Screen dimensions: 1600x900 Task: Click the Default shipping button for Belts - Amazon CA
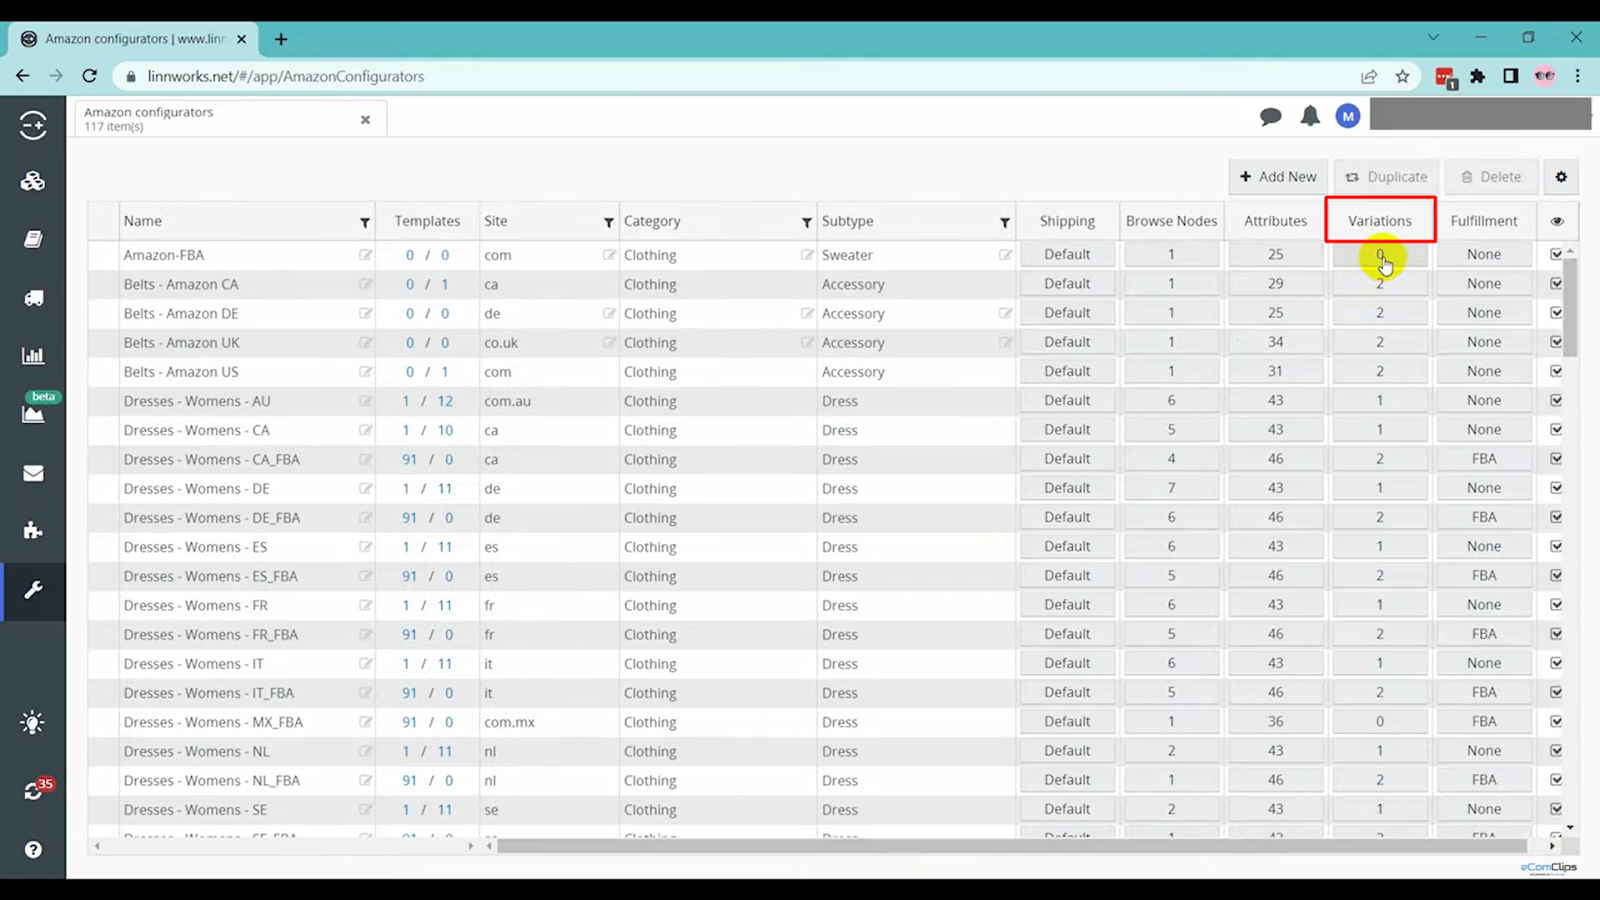(1067, 284)
